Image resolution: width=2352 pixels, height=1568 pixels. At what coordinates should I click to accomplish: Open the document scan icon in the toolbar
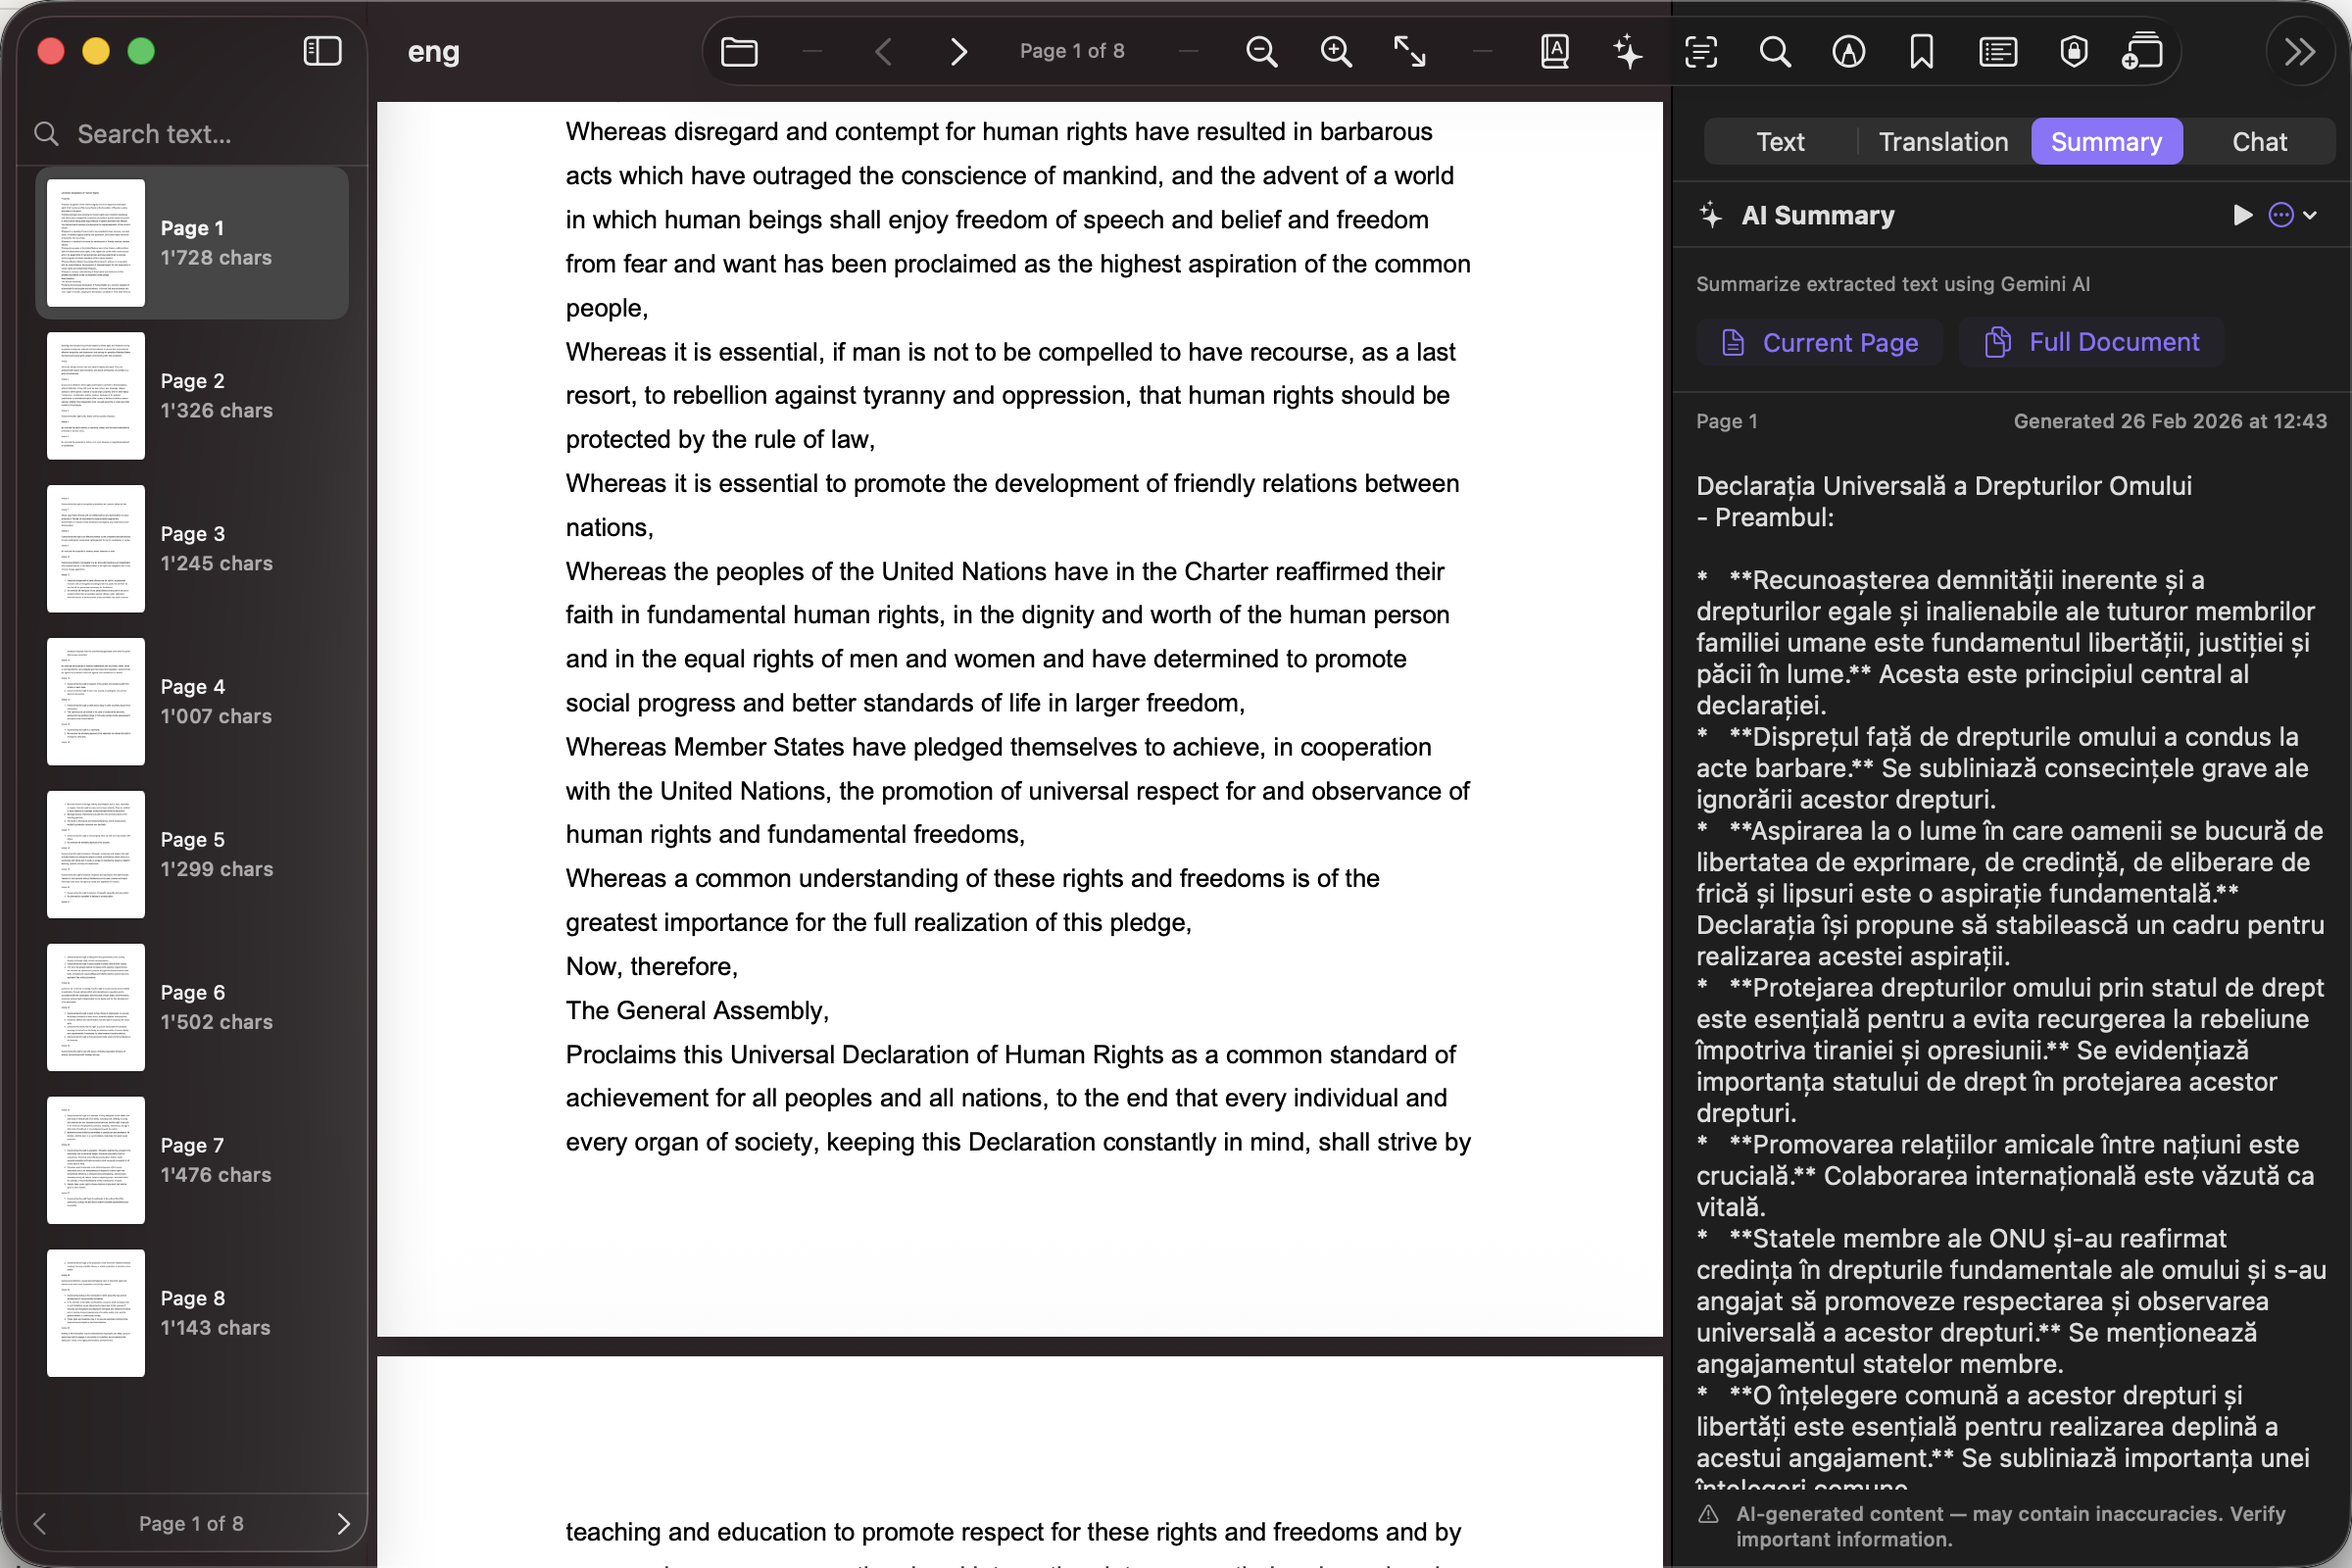2141,51
